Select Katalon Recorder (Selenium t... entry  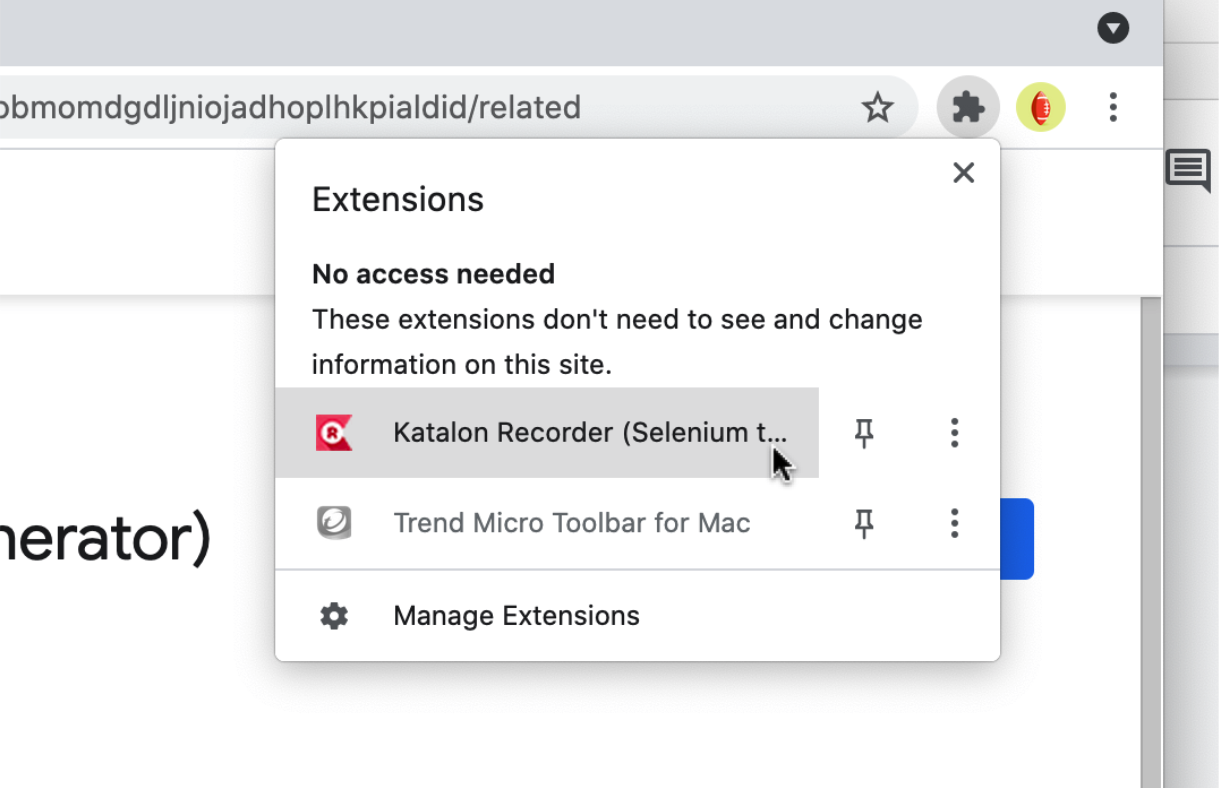point(589,433)
